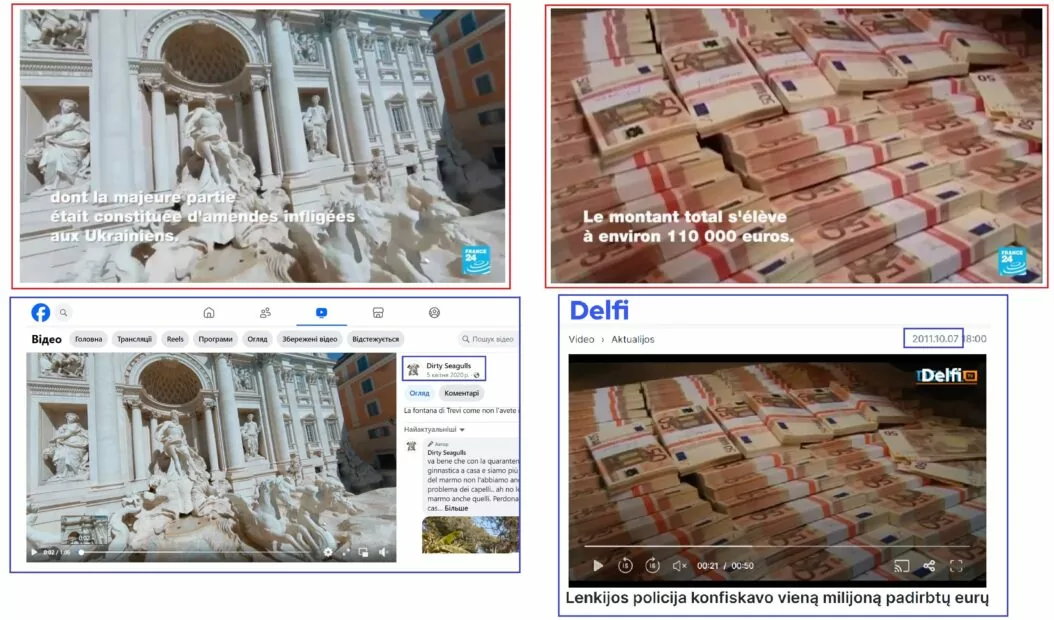Open the Facebook Friends icon

pyautogui.click(x=266, y=313)
